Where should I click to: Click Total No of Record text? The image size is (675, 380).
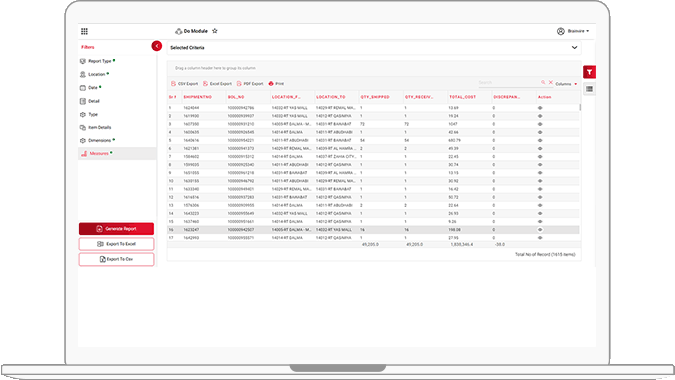[545, 255]
